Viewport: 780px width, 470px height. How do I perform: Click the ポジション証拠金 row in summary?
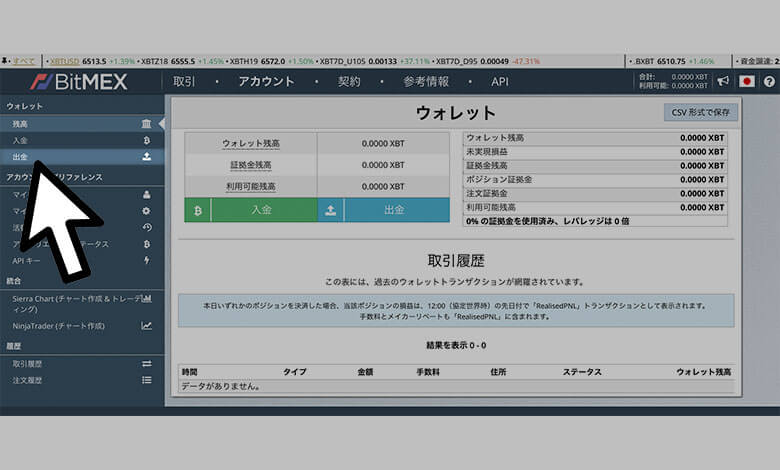(x=595, y=180)
